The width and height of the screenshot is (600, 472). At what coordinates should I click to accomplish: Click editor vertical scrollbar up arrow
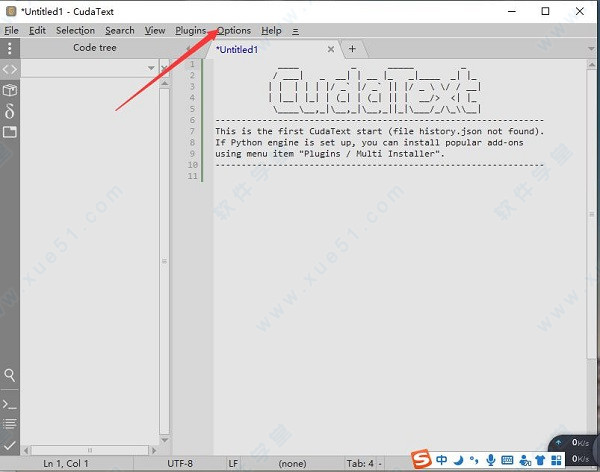[x=592, y=65]
